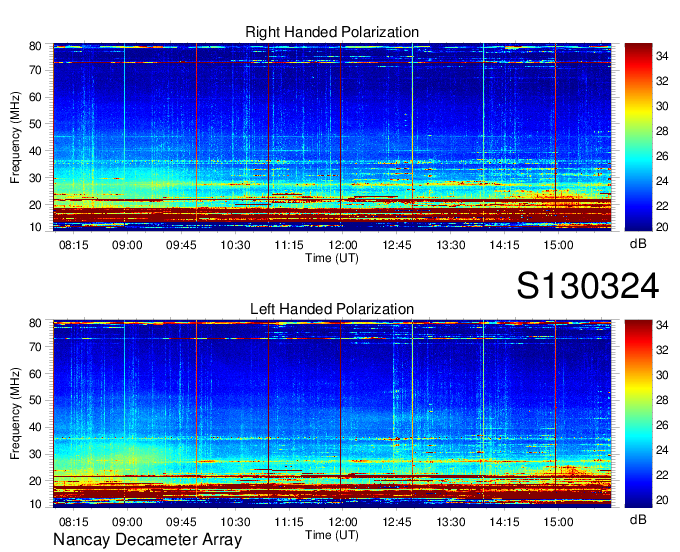680x552 pixels.
Task: Click the 50 MHz label on the top plot
Action: click(35, 124)
